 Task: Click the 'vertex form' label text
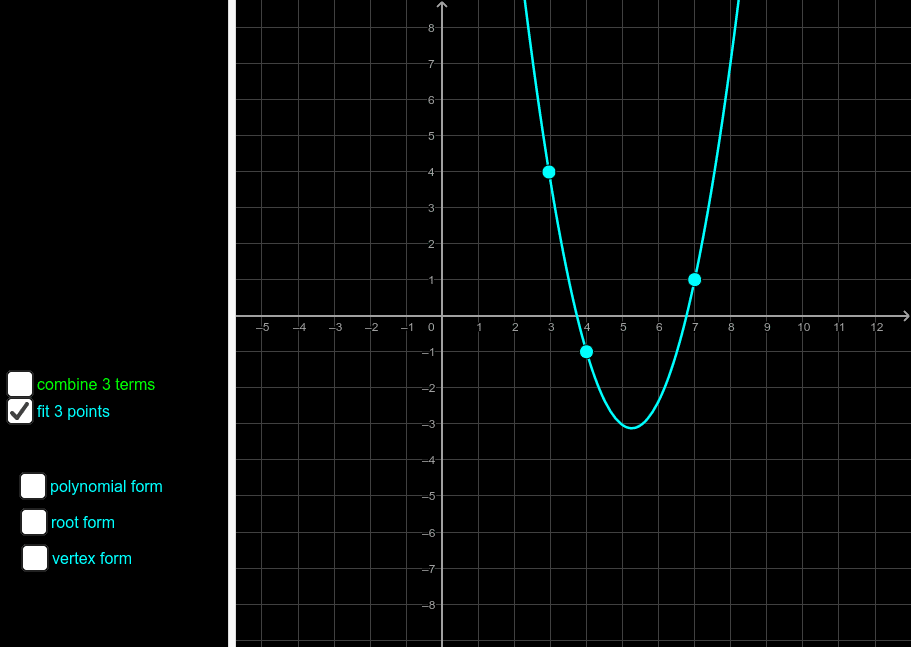[x=93, y=558]
